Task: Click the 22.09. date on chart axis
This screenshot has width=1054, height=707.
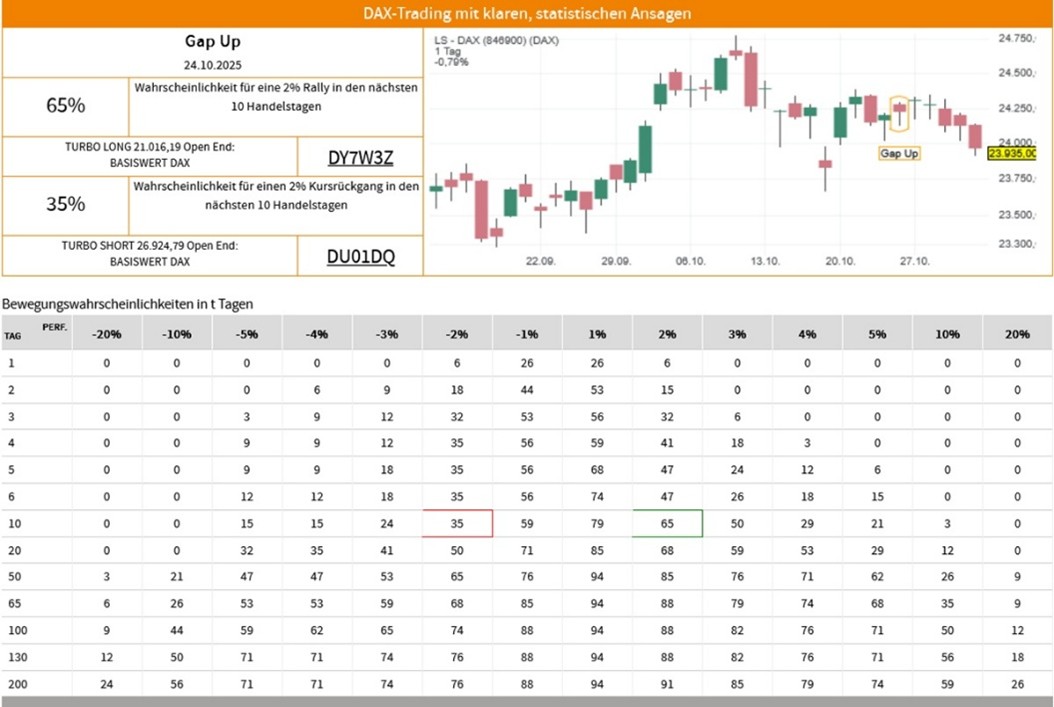Action: 541,261
